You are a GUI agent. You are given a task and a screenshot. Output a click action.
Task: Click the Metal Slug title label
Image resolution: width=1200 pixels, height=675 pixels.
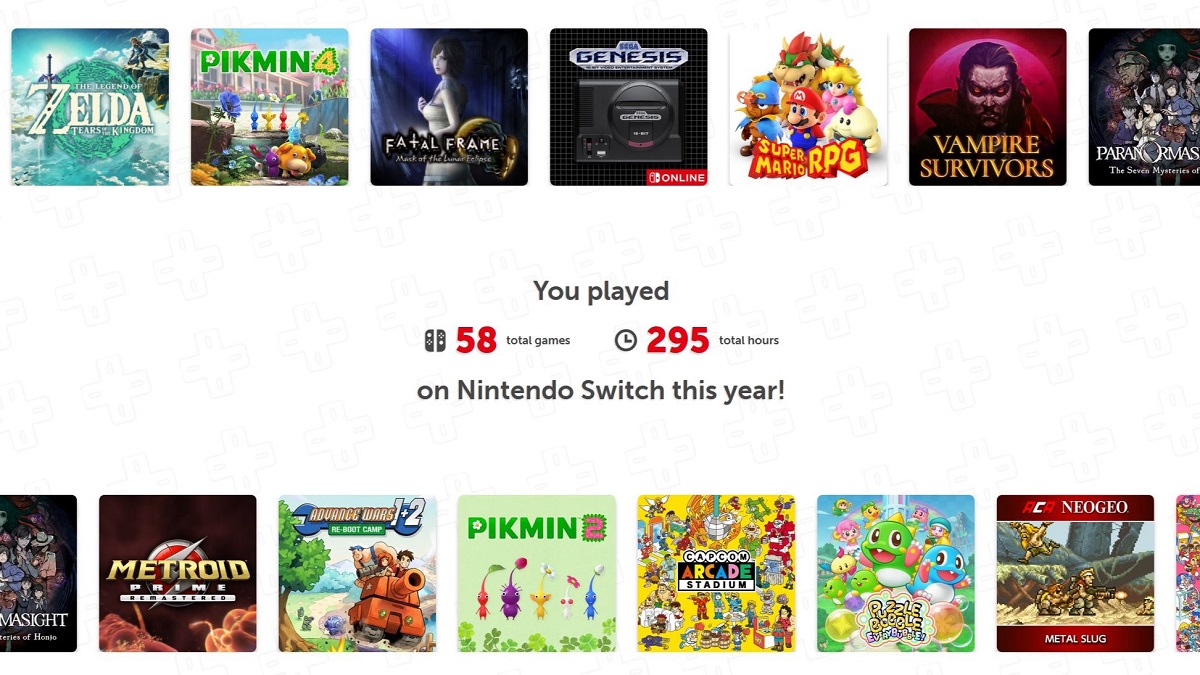pos(1075,638)
